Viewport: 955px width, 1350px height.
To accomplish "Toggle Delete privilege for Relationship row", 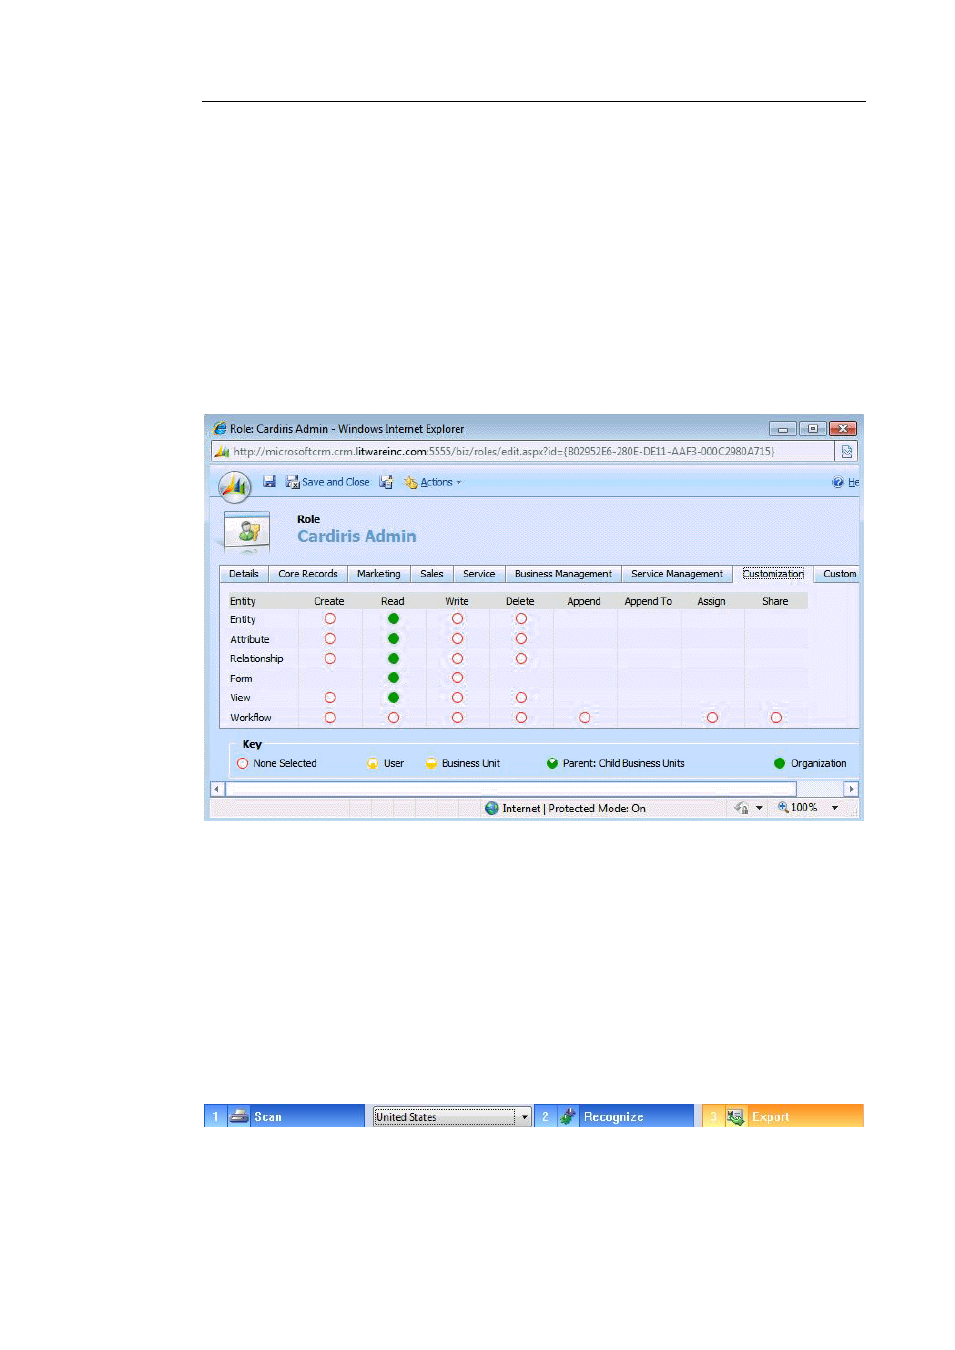I will pos(521,659).
